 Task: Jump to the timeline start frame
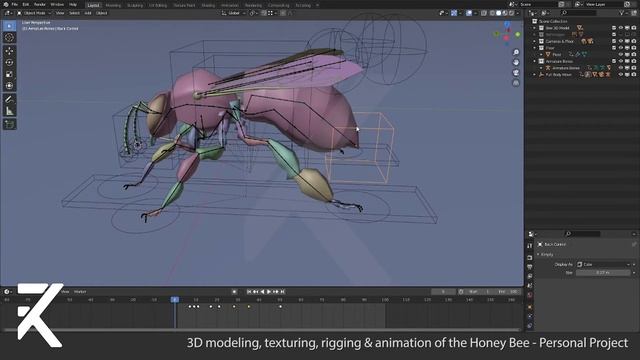[249, 291]
